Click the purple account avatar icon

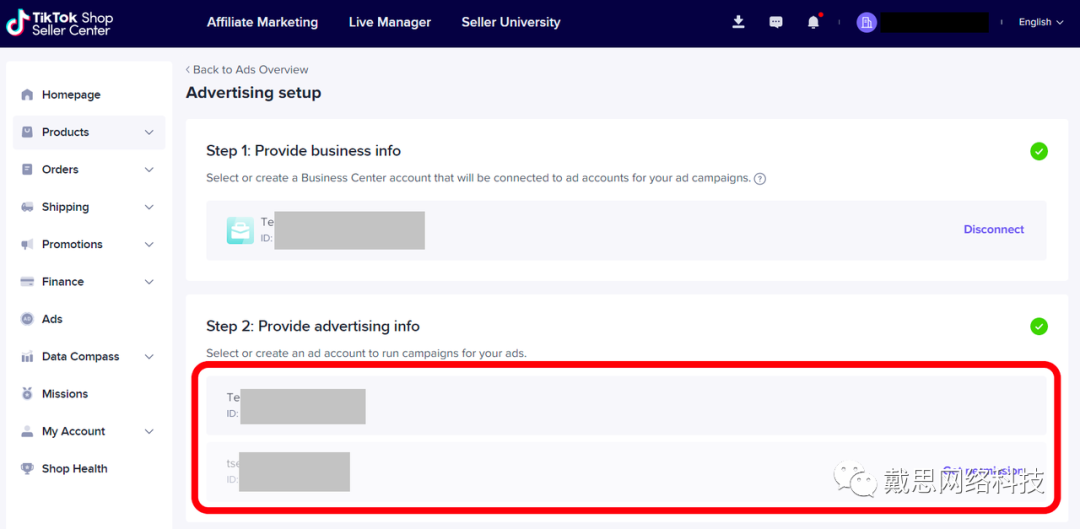(x=866, y=22)
